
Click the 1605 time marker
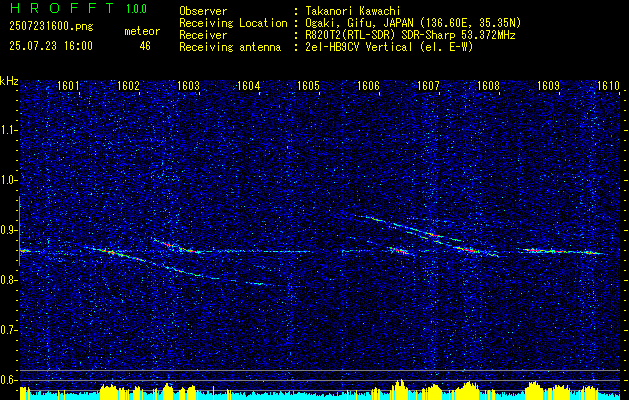[x=308, y=86]
